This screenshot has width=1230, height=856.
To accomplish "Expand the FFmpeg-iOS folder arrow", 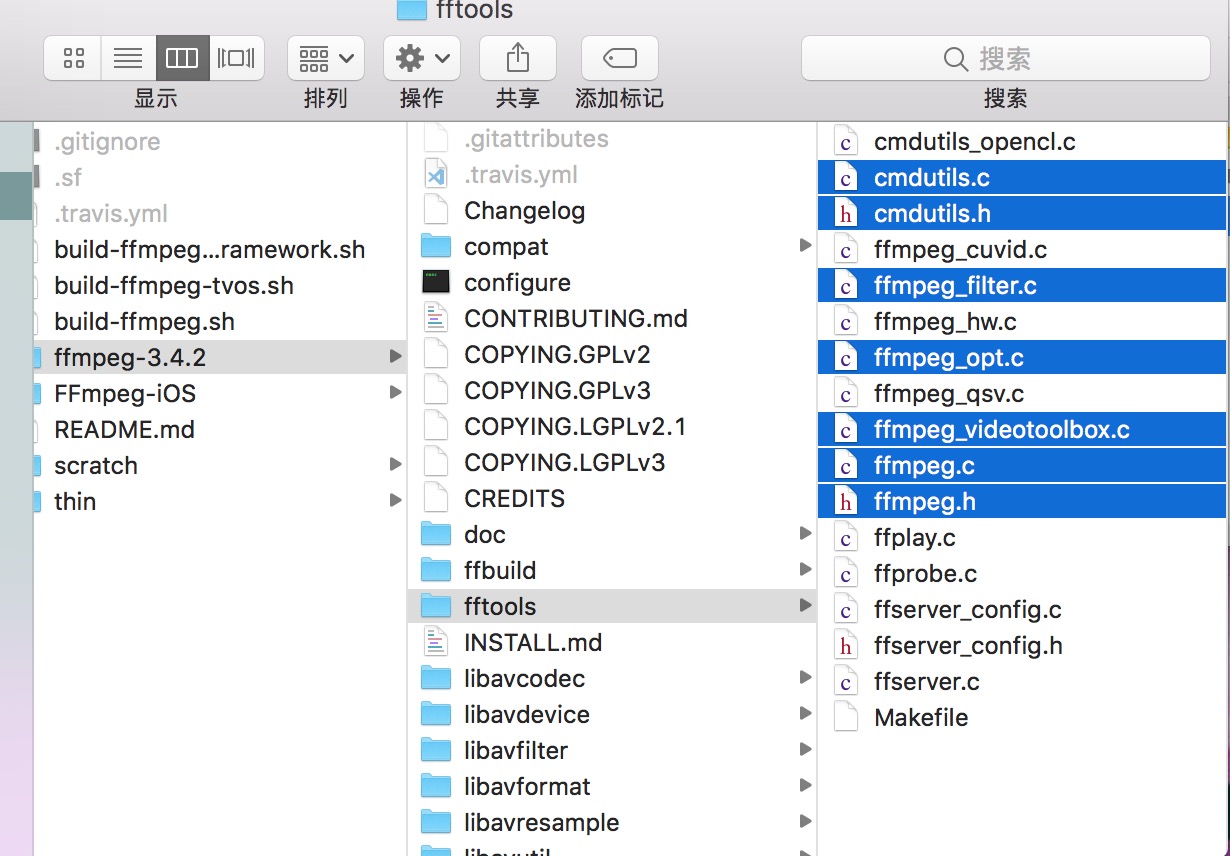I will coord(396,393).
